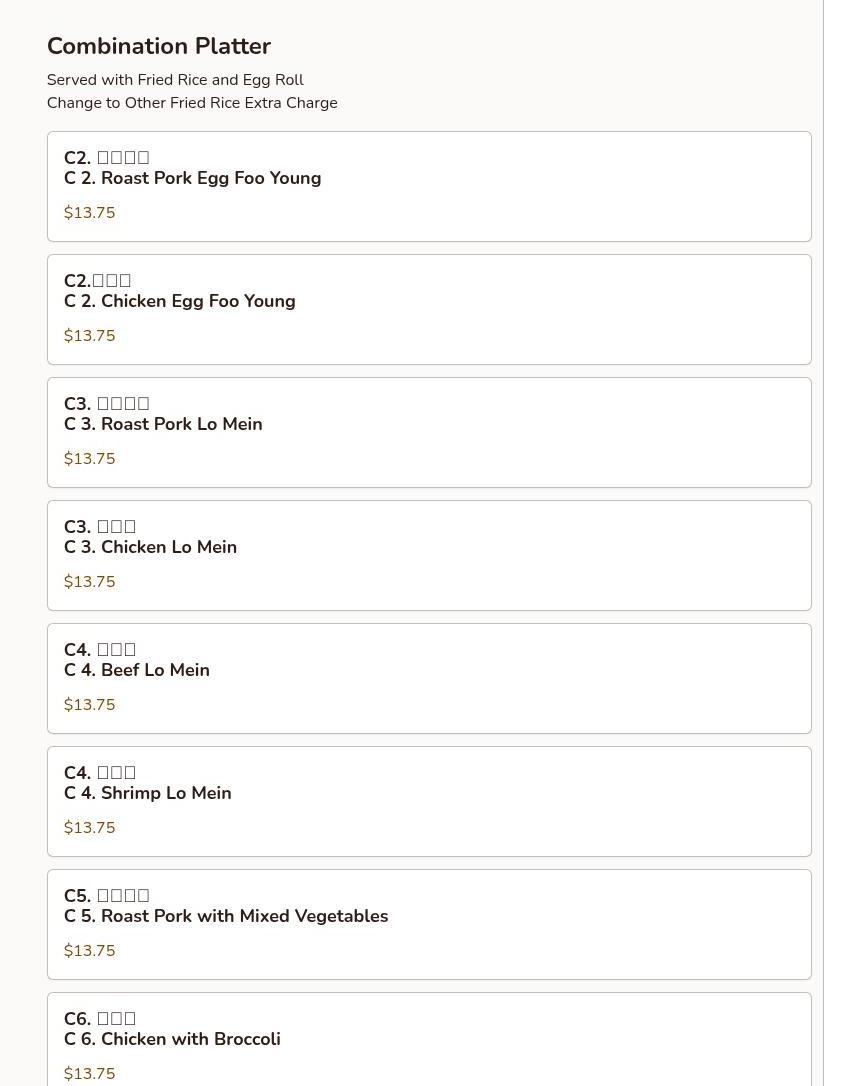Click the $13.75 price under Chicken Lo Mein

pyautogui.click(x=89, y=582)
